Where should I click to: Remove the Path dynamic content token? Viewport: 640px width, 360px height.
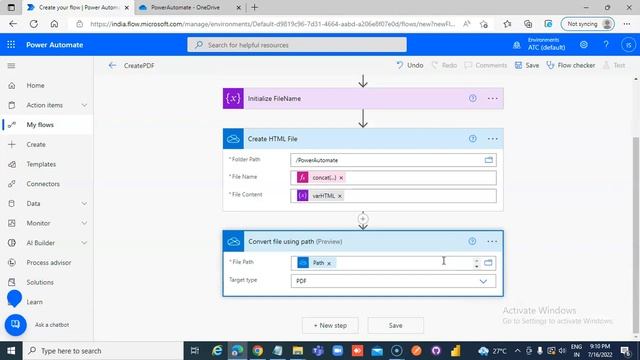coord(329,263)
